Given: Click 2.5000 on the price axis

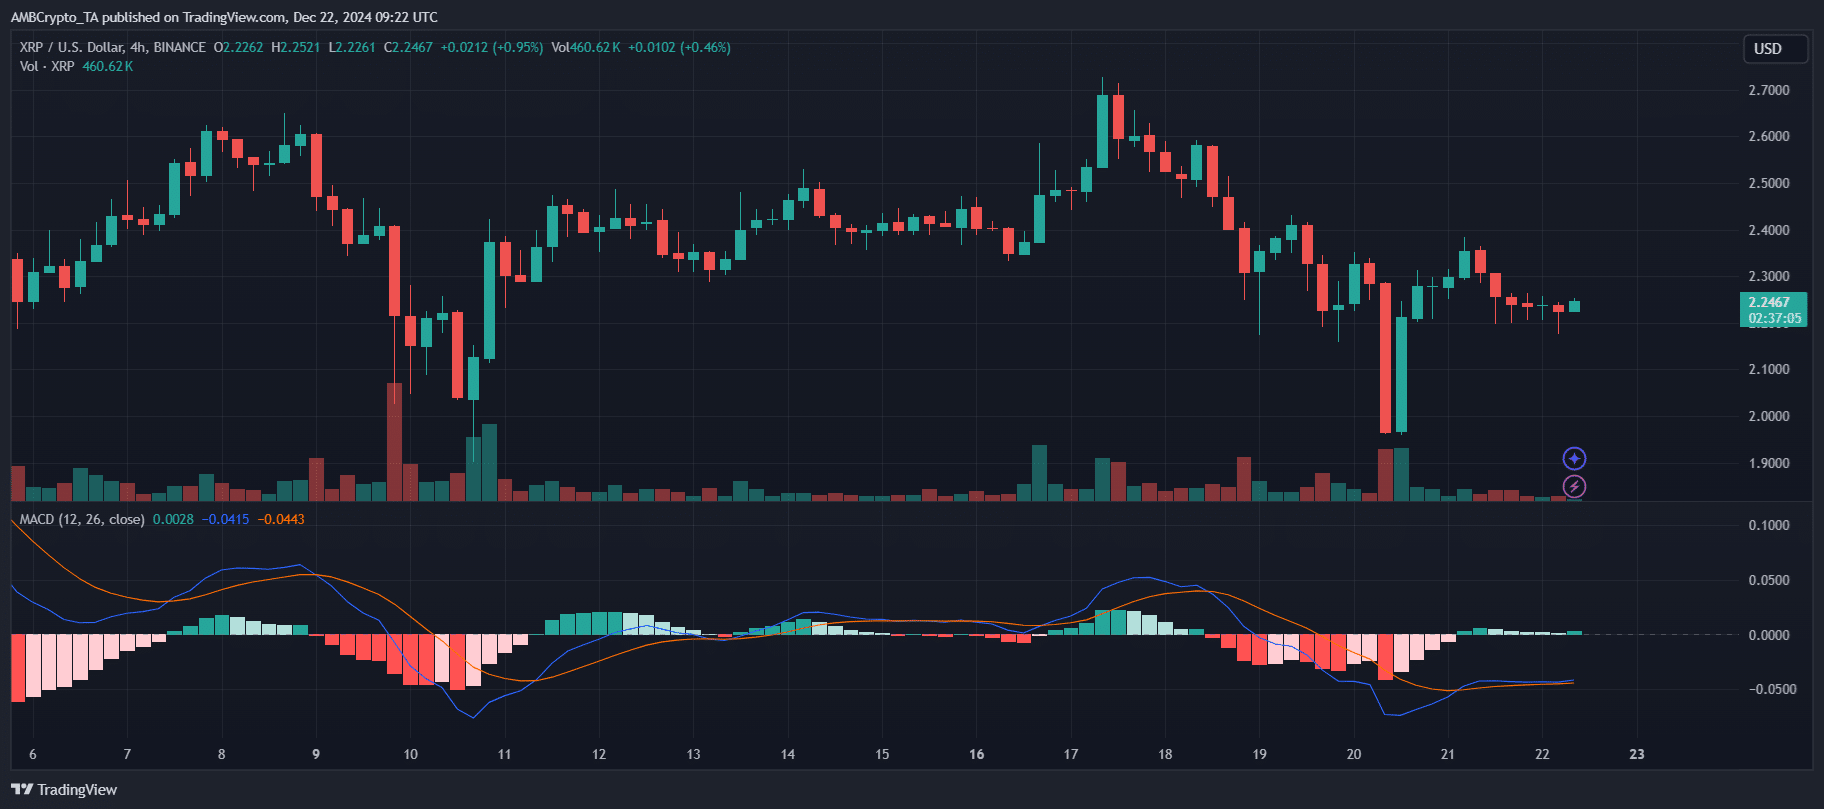Looking at the screenshot, I should click(1769, 183).
